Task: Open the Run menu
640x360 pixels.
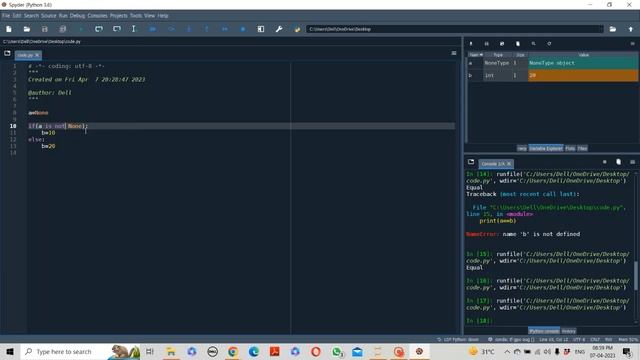Action: 63,16
